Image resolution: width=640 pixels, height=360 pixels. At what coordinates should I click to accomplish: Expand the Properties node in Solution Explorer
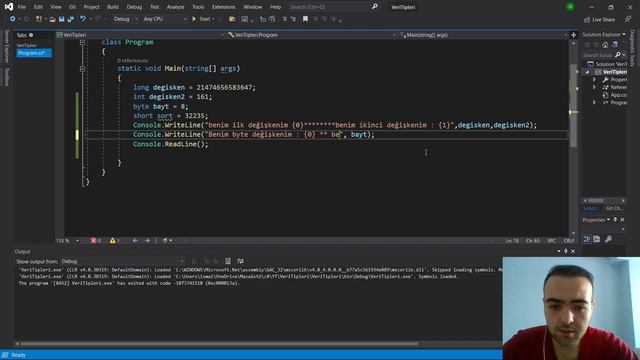coord(594,80)
